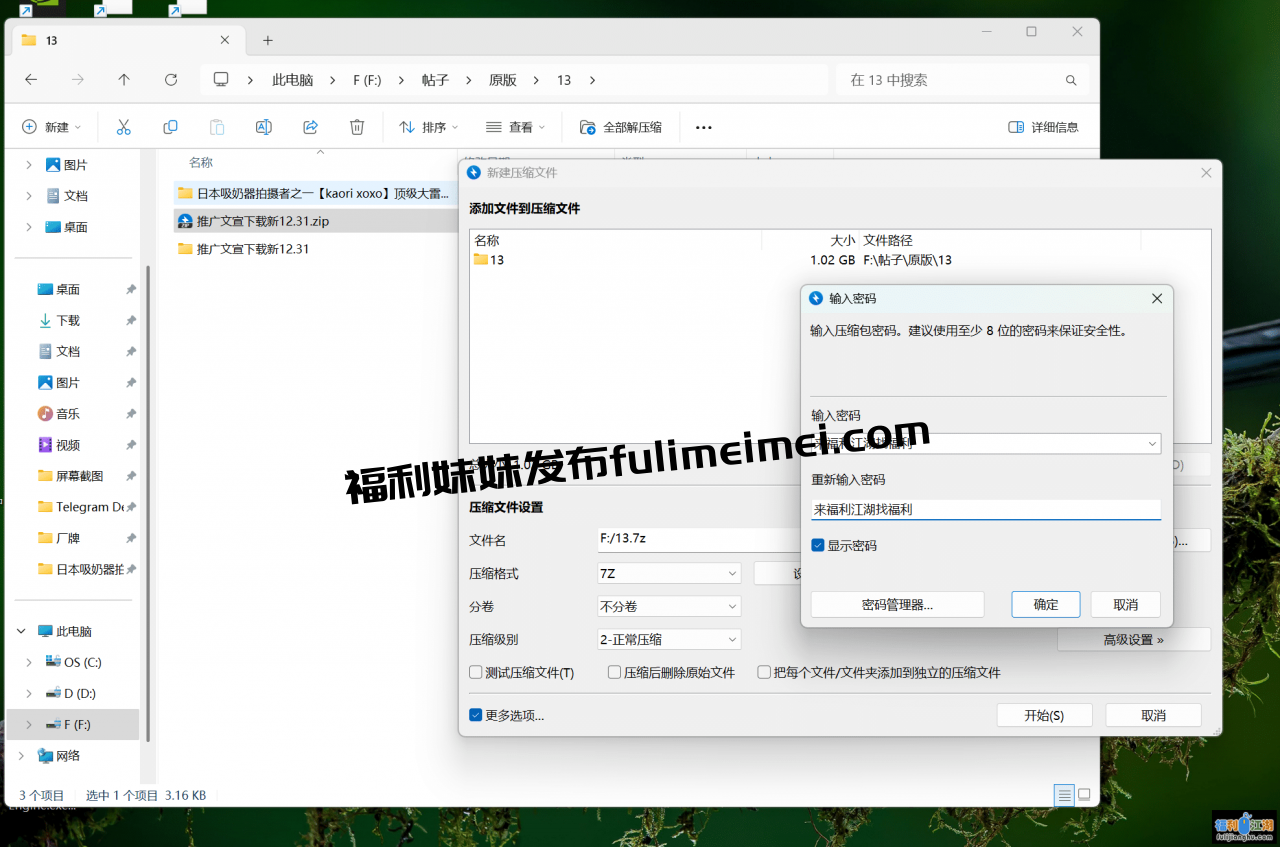Click 原版 in the address breadcrumb
This screenshot has width=1280, height=847.
pos(502,80)
